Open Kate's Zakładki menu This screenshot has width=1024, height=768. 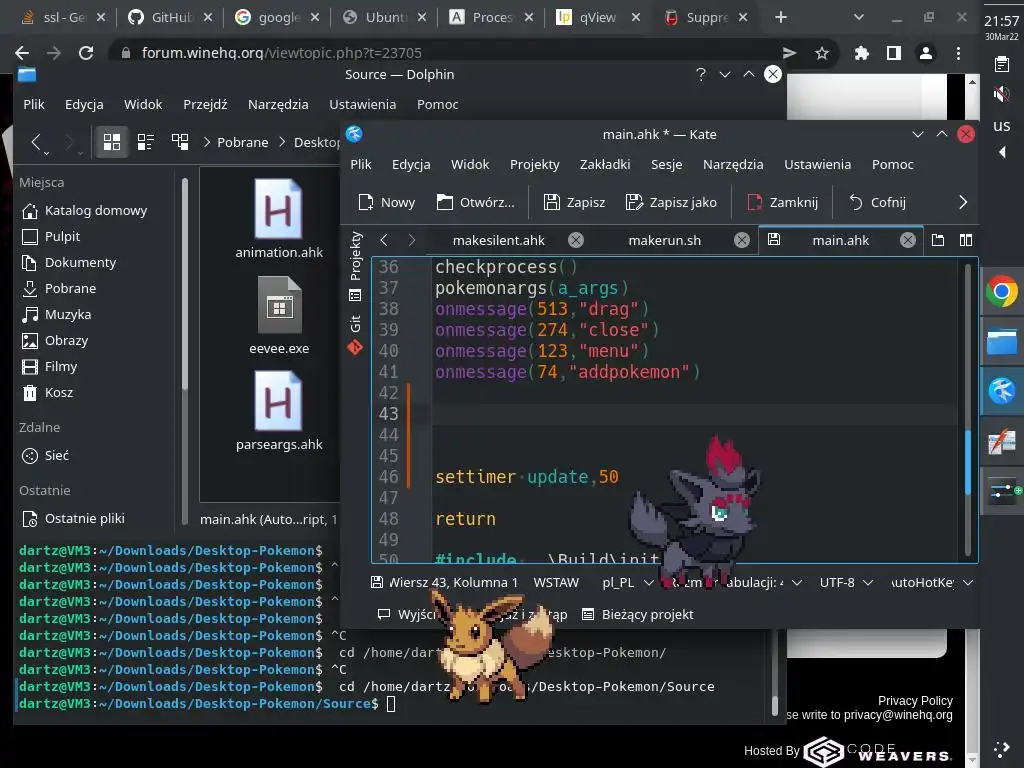coord(605,165)
